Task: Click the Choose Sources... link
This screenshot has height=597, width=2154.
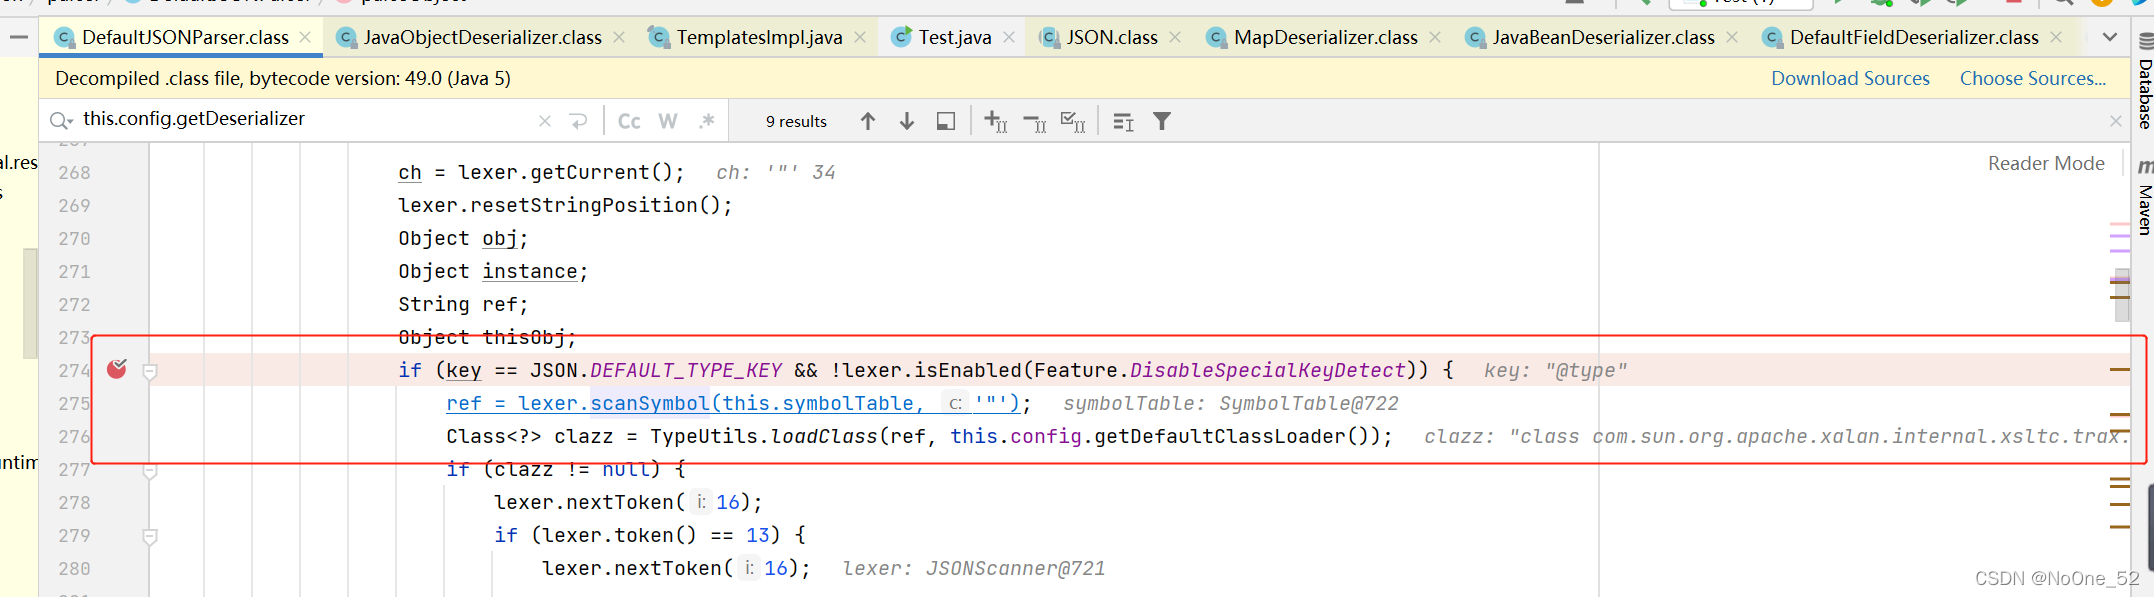Action: click(2033, 78)
